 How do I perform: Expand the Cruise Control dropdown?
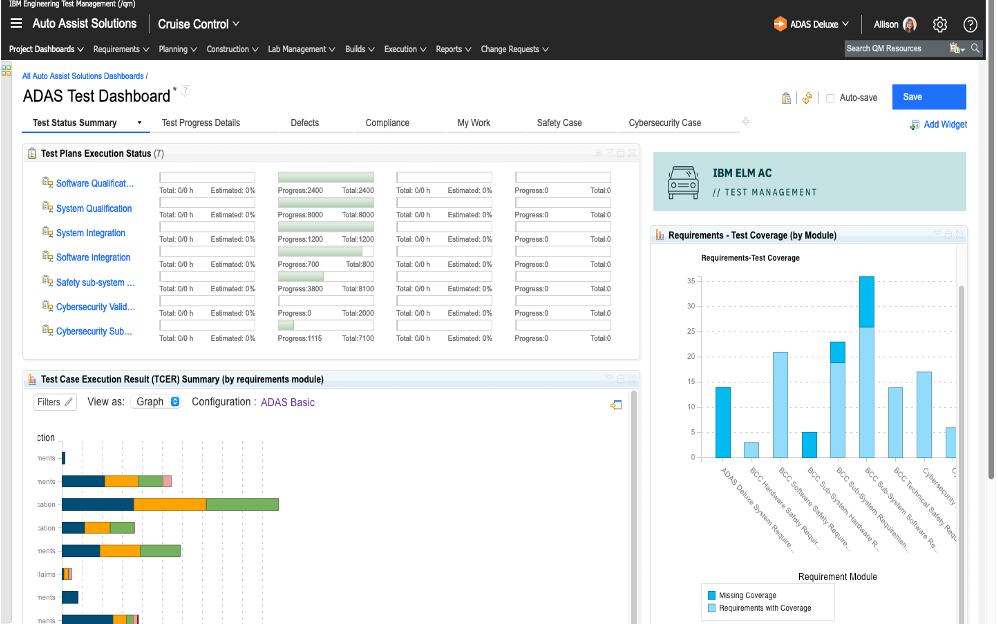(x=199, y=24)
